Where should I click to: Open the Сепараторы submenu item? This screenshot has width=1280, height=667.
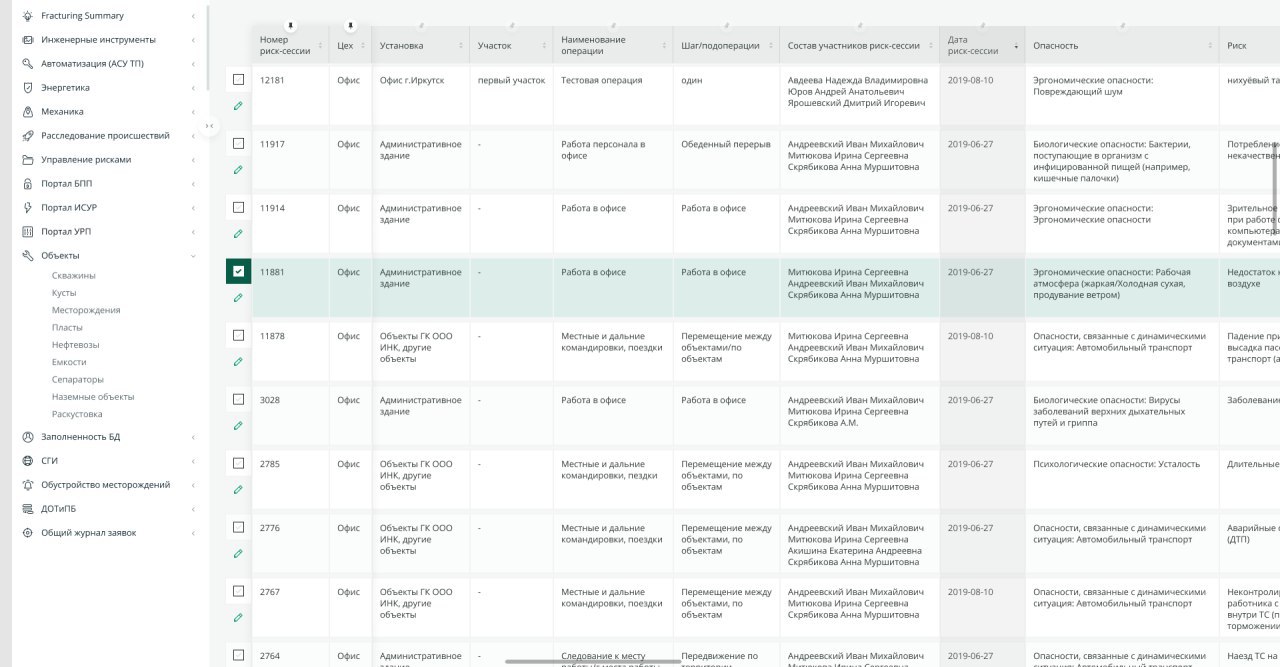(x=78, y=380)
